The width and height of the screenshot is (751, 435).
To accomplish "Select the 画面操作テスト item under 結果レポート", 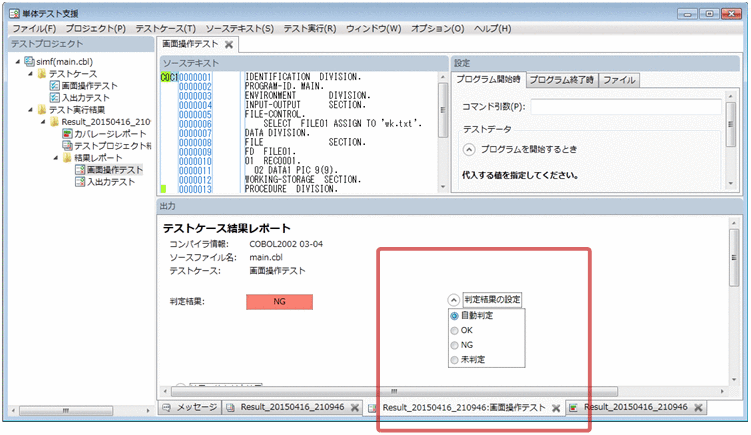I will [x=114, y=170].
